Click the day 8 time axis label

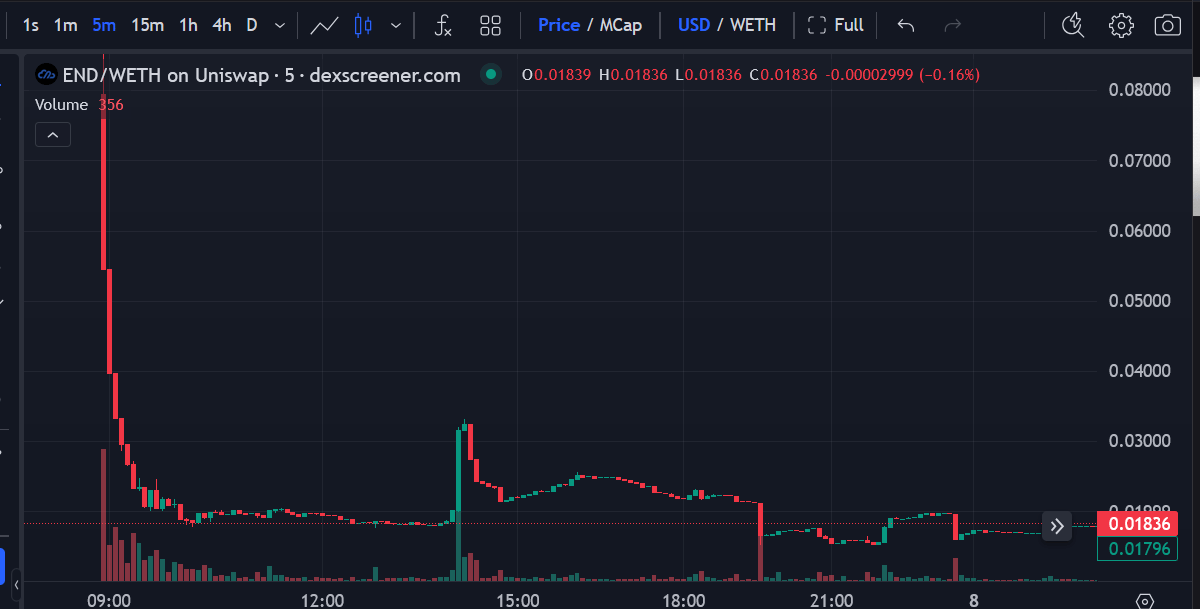(x=973, y=601)
